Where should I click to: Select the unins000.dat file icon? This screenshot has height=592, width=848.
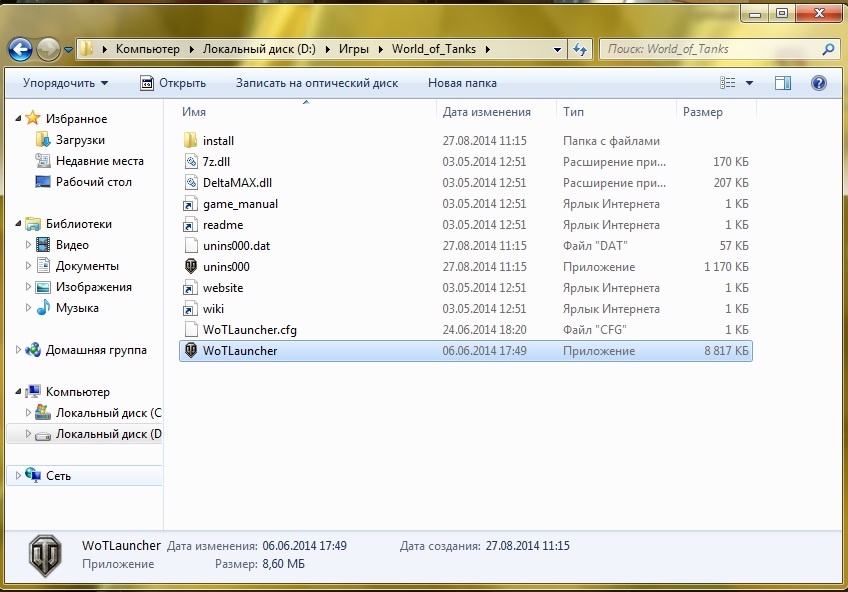tap(191, 245)
